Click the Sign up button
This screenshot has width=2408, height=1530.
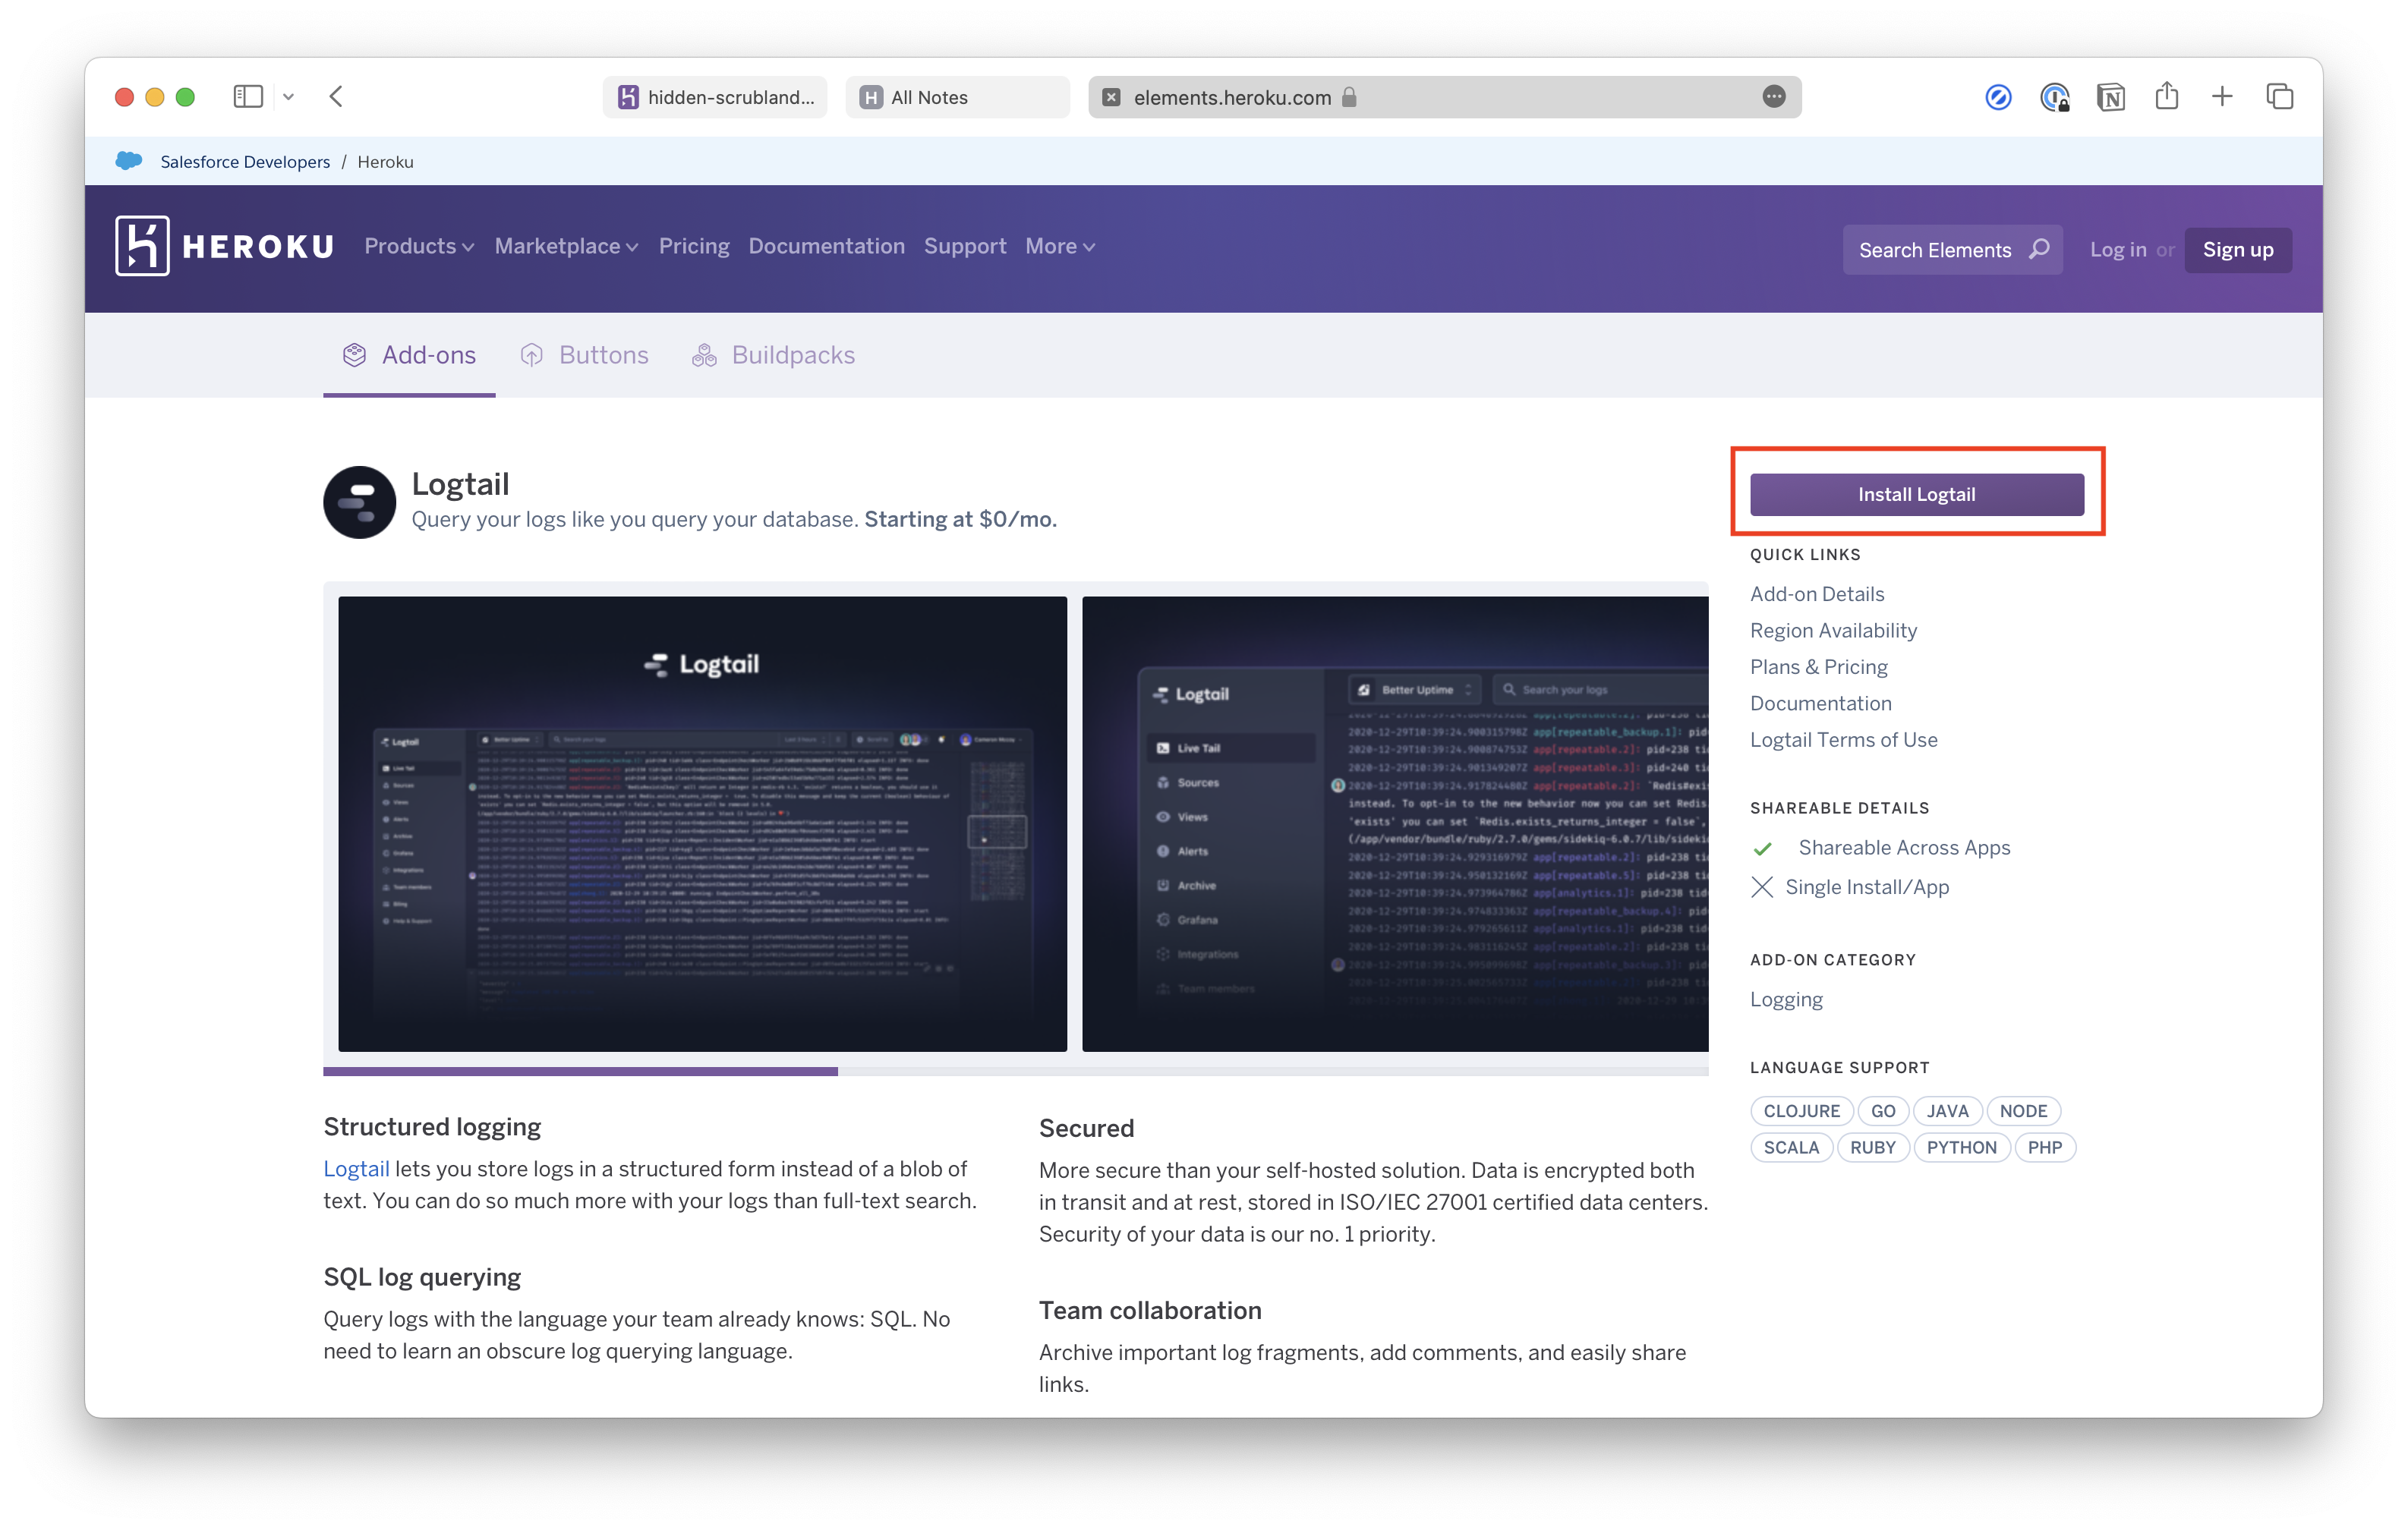click(x=2237, y=250)
